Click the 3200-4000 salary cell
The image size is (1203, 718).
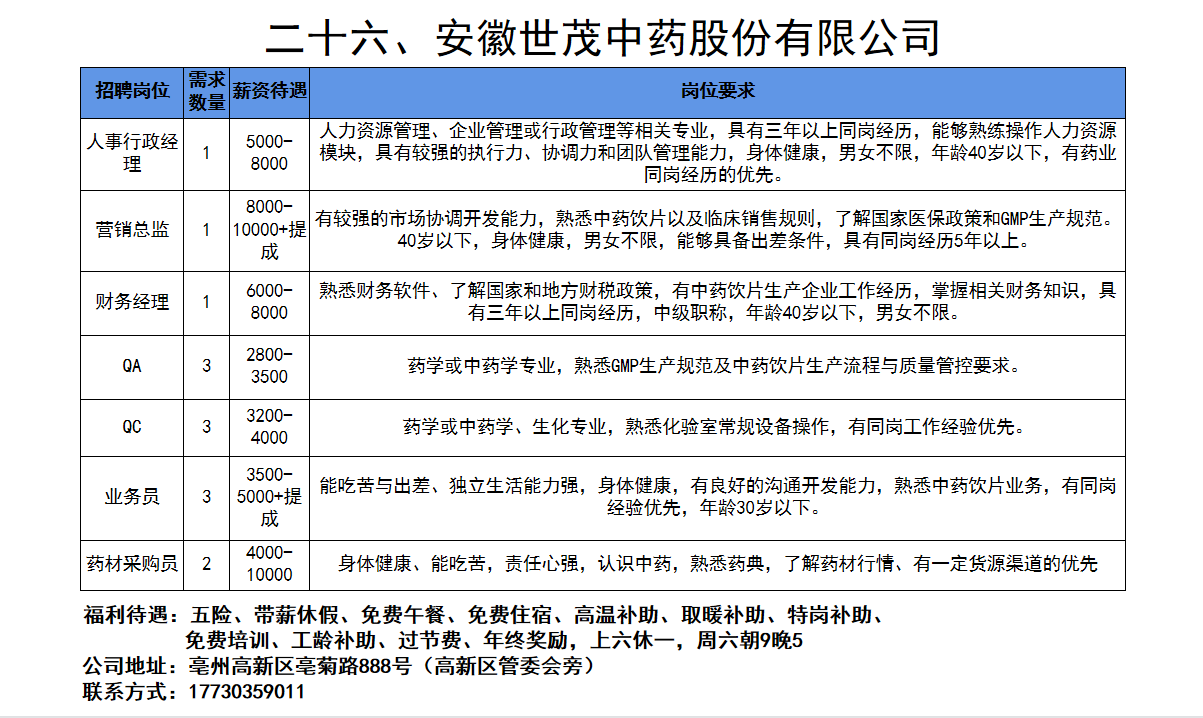tap(269, 427)
